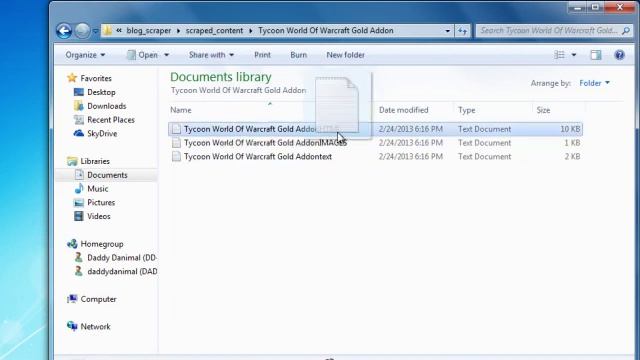Screen dimensions: 640x360
Task: Open SkyDrive in the sidebar
Action: point(102,133)
